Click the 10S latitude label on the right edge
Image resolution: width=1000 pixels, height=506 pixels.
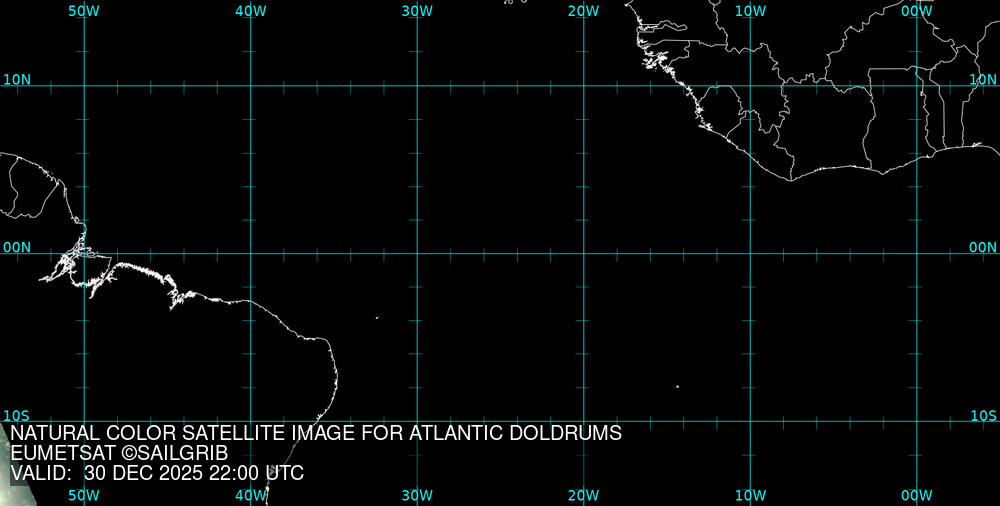pyautogui.click(x=984, y=415)
